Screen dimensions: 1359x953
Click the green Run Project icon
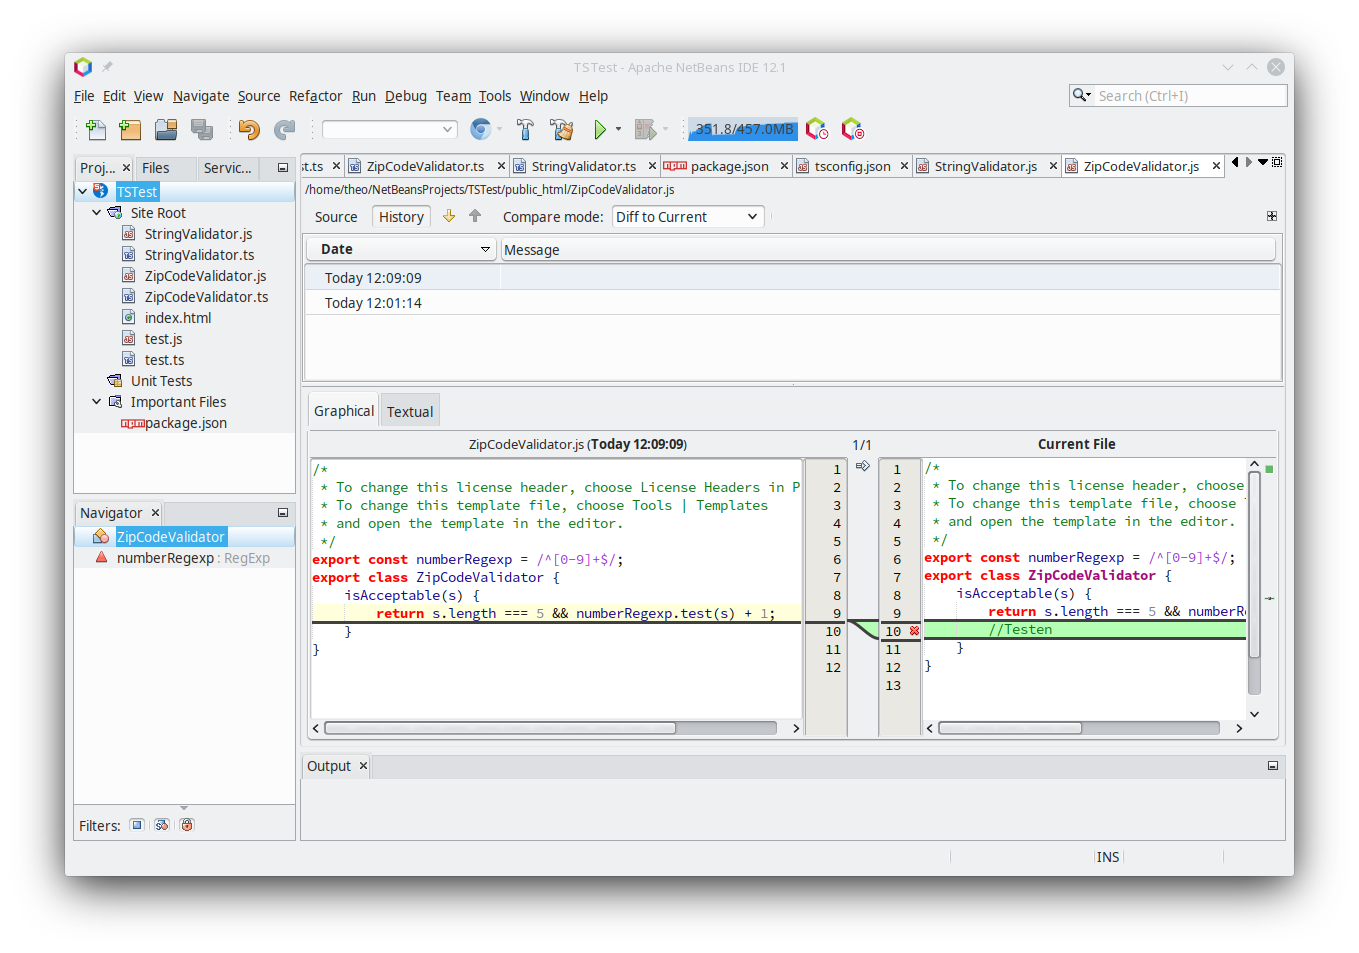click(600, 129)
